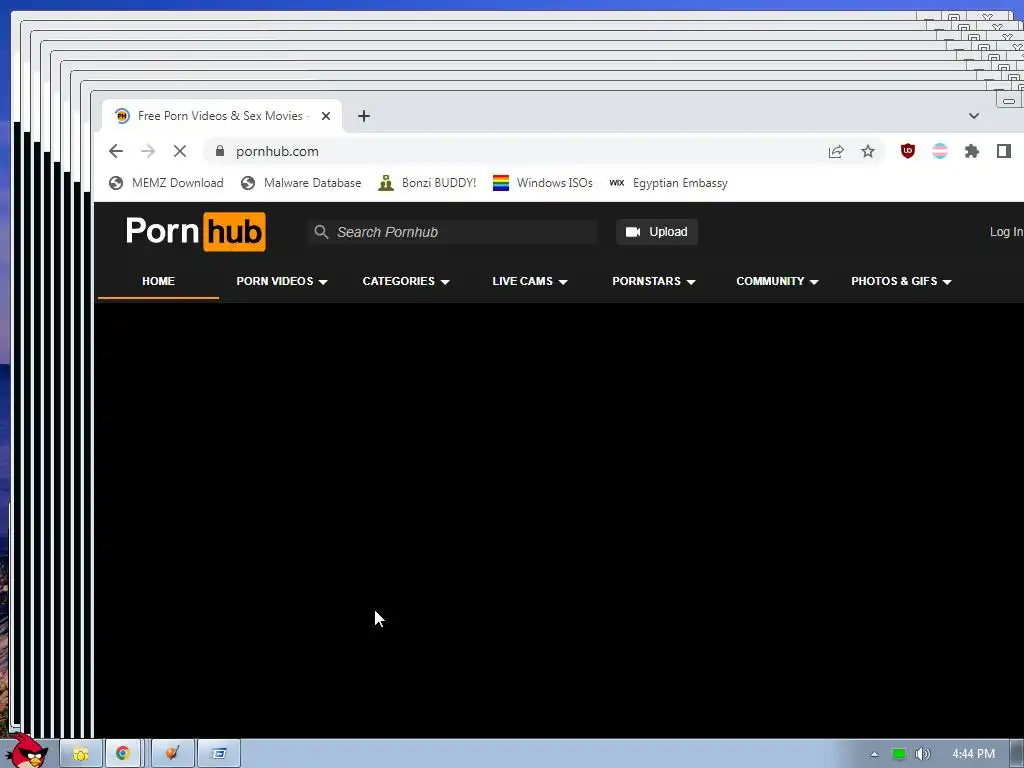Viewport: 1024px width, 768px height.
Task: Expand the dropdown between LIVE CAMS and COMMUNITY
Action: 654,281
